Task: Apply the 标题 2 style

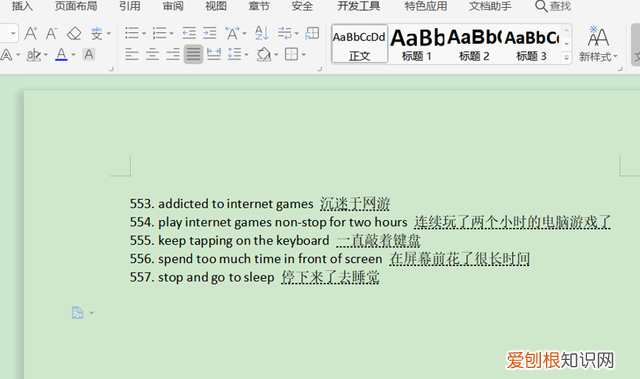Action: coord(474,44)
